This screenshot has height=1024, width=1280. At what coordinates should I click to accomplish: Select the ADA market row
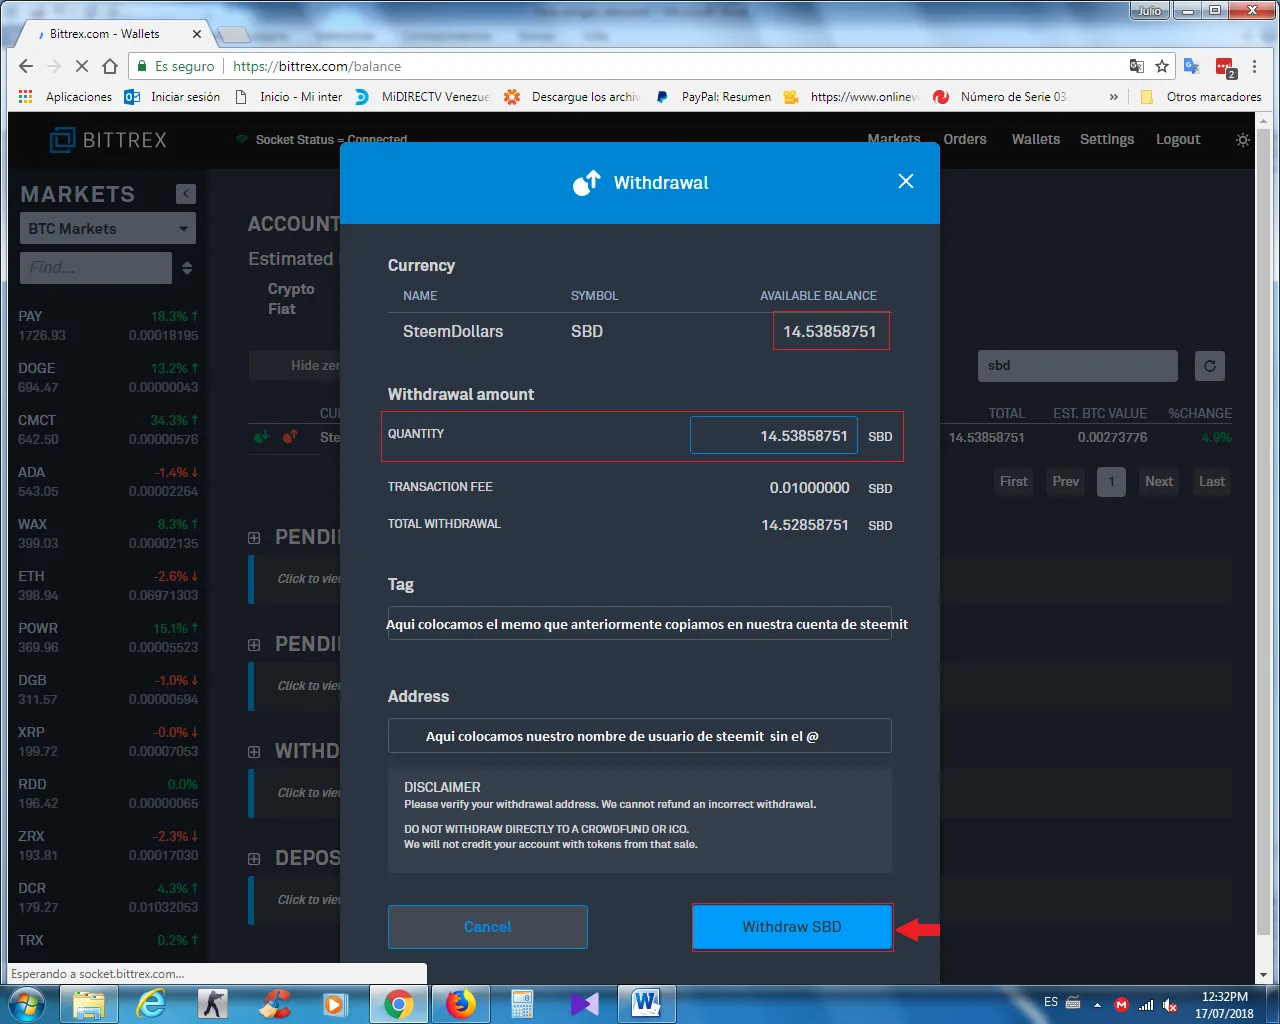click(108, 482)
